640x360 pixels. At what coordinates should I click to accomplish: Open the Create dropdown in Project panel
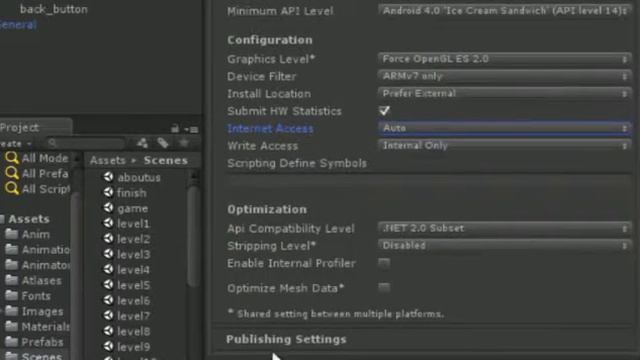click(15, 144)
